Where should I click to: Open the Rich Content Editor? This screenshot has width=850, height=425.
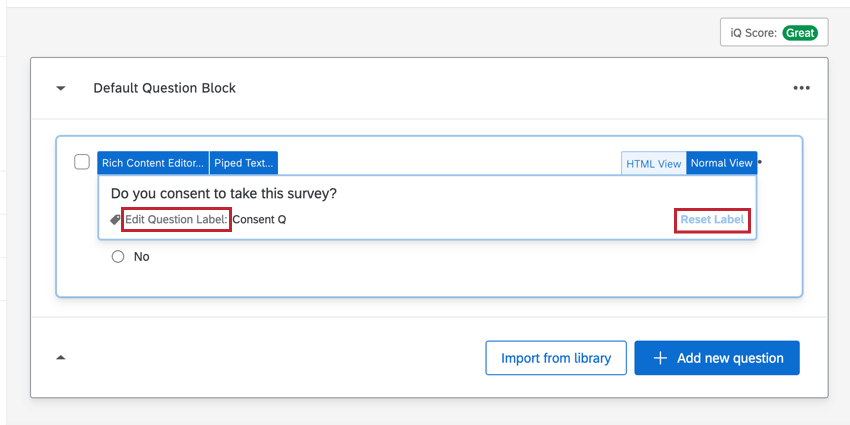[153, 163]
